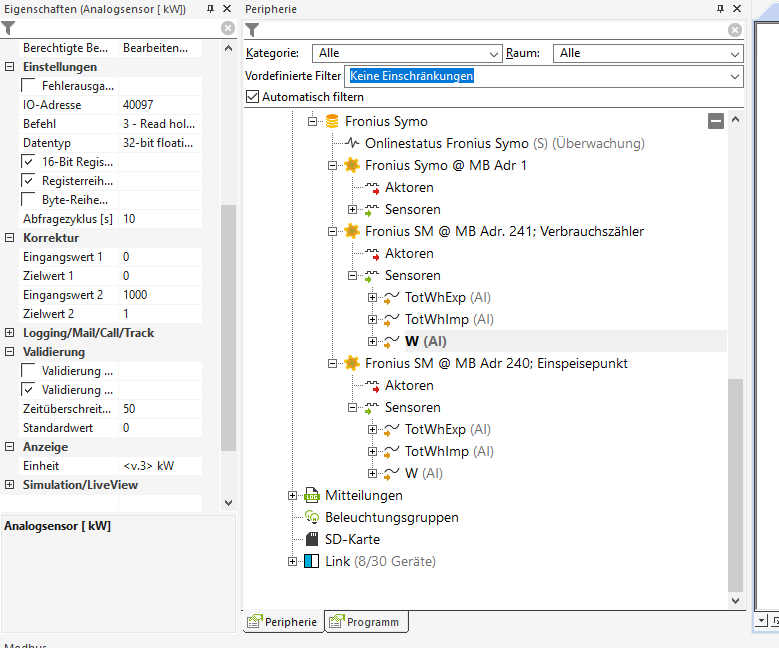The width and height of the screenshot is (779, 648).
Task: Click the Mitteilungen icon in tree
Action: coord(312,495)
